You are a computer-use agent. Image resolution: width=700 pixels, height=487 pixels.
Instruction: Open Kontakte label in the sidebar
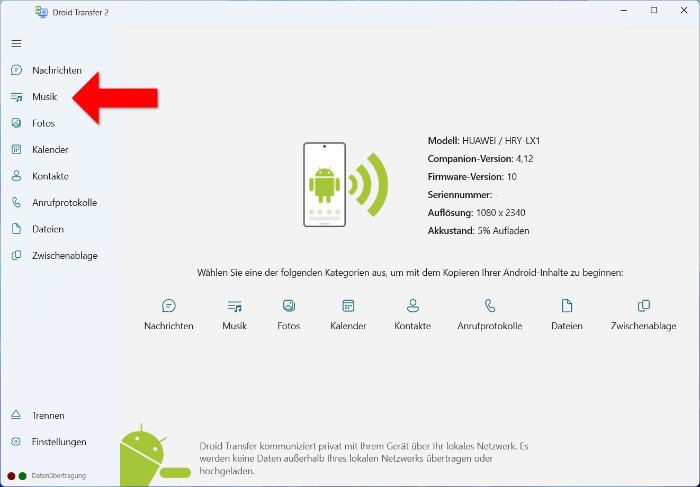pyautogui.click(x=50, y=176)
